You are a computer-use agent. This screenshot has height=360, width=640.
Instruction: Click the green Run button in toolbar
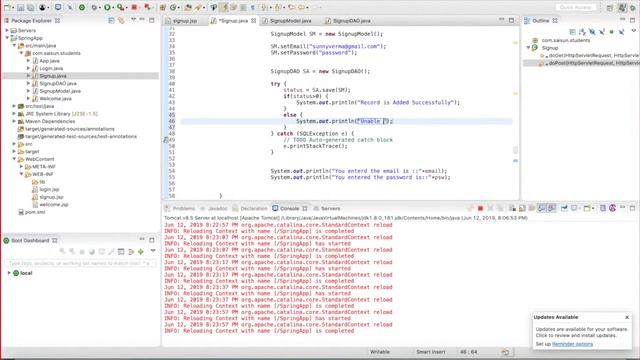[107, 7]
